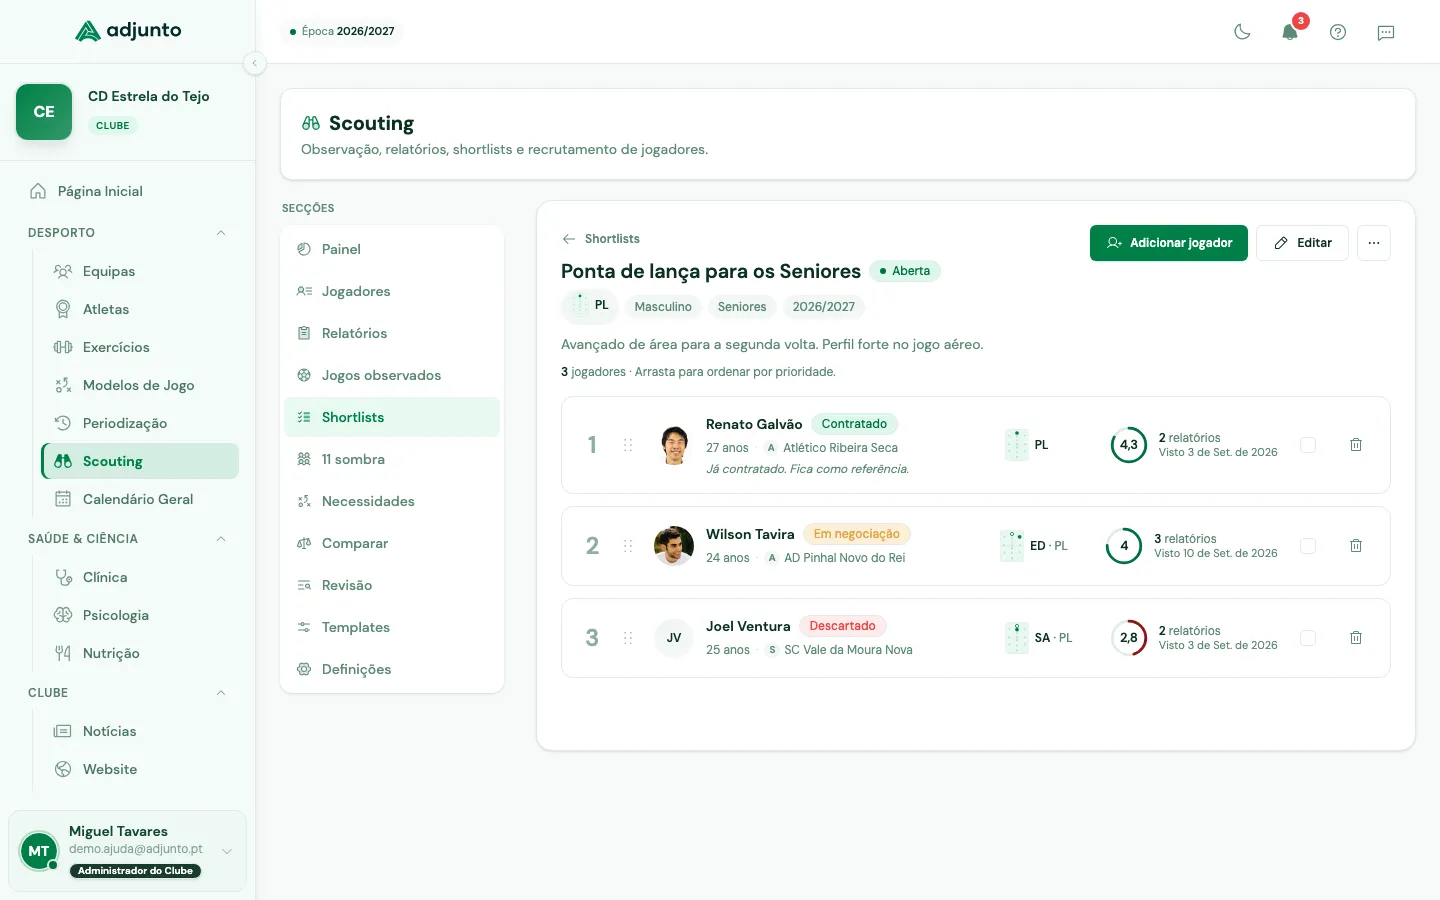The height and width of the screenshot is (900, 1440).
Task: Collapse the Saúde & Ciência group
Action: [221, 539]
